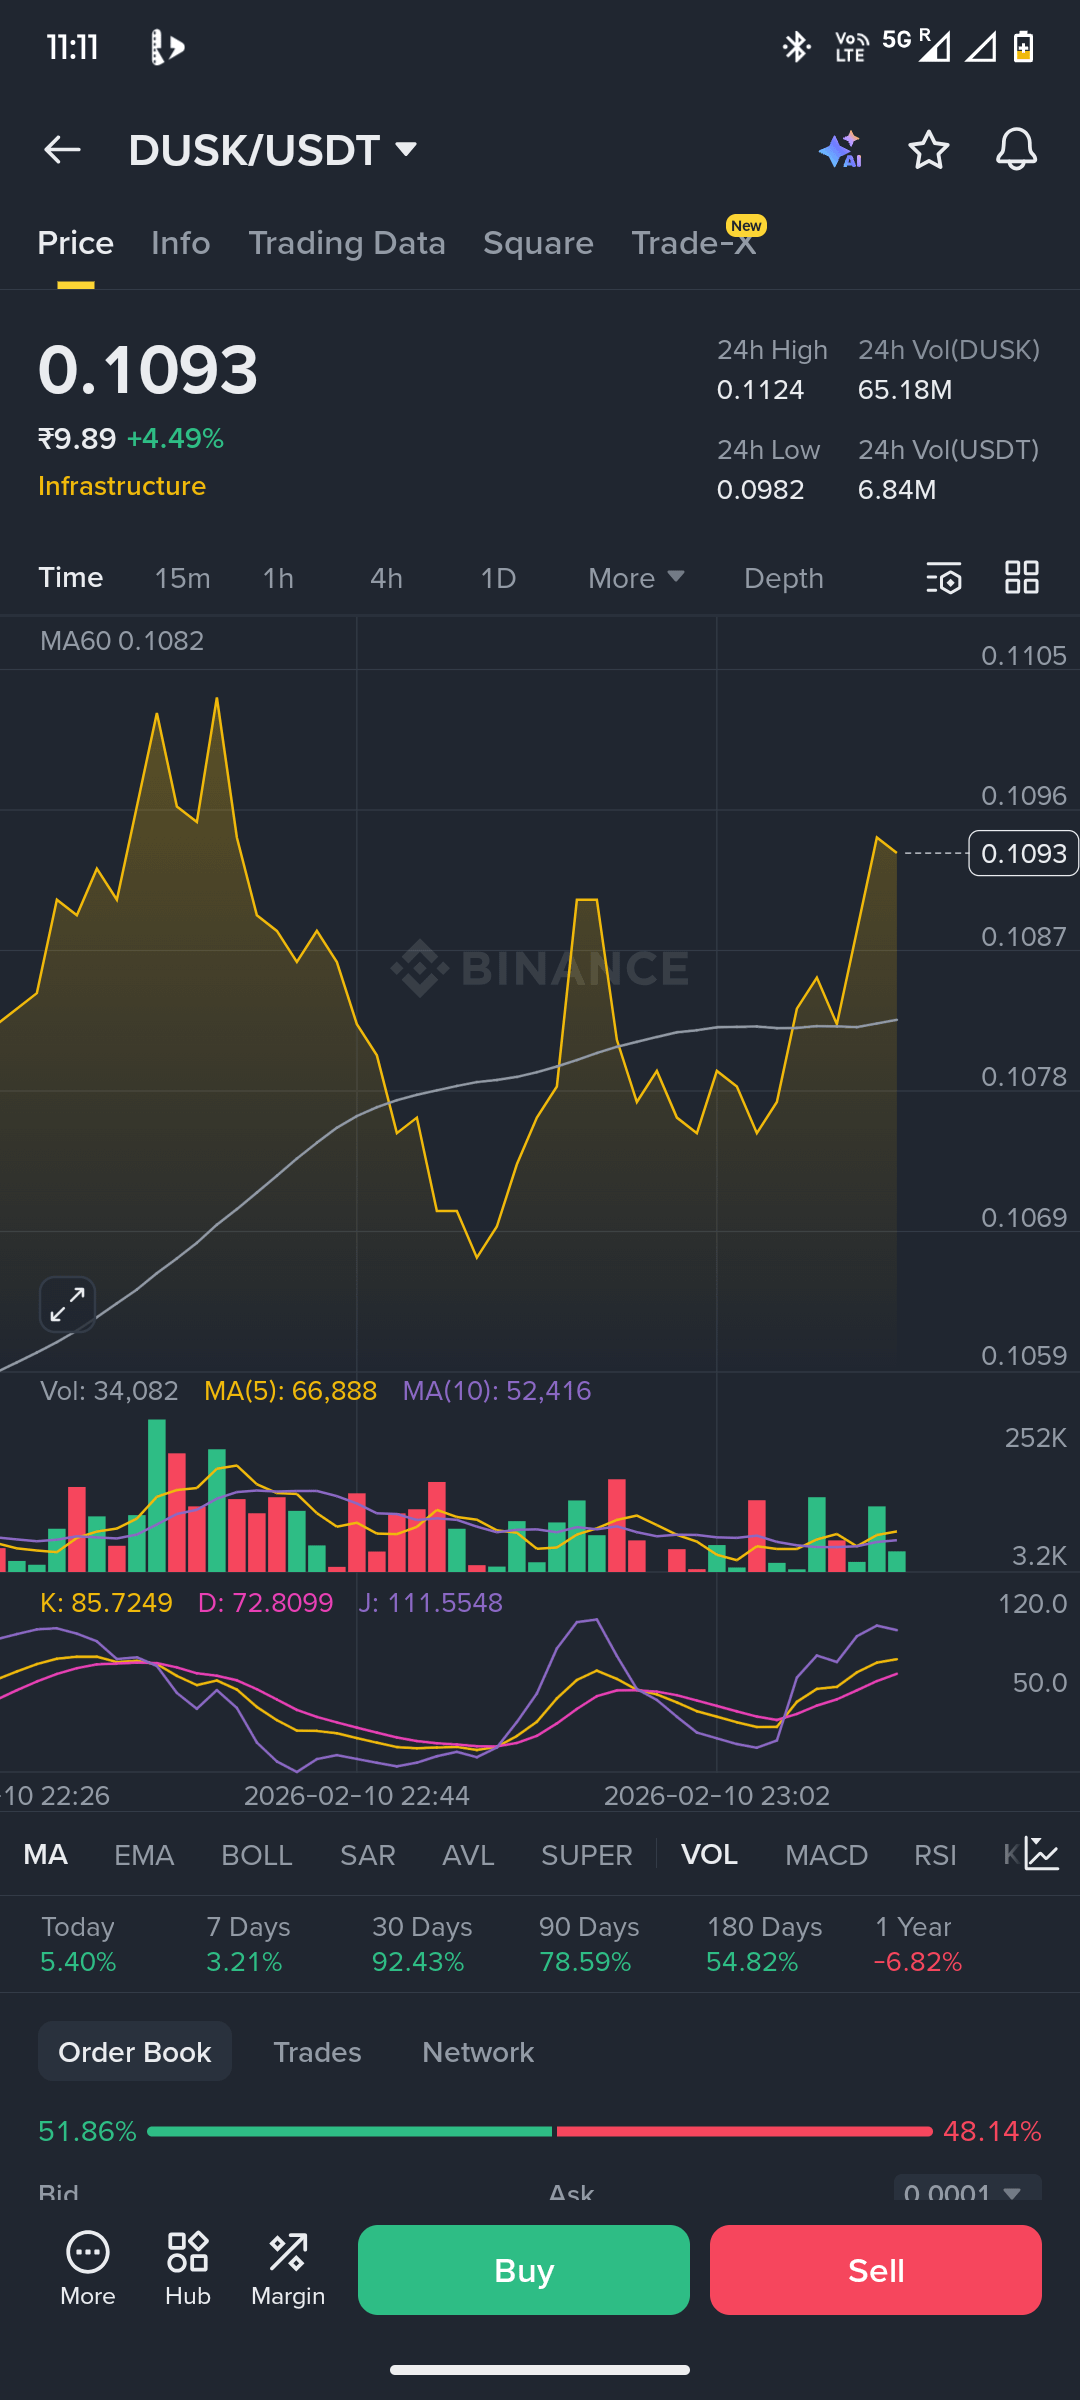Image resolution: width=1080 pixels, height=2400 pixels.
Task: Switch to the Trading Data tab
Action: point(347,243)
